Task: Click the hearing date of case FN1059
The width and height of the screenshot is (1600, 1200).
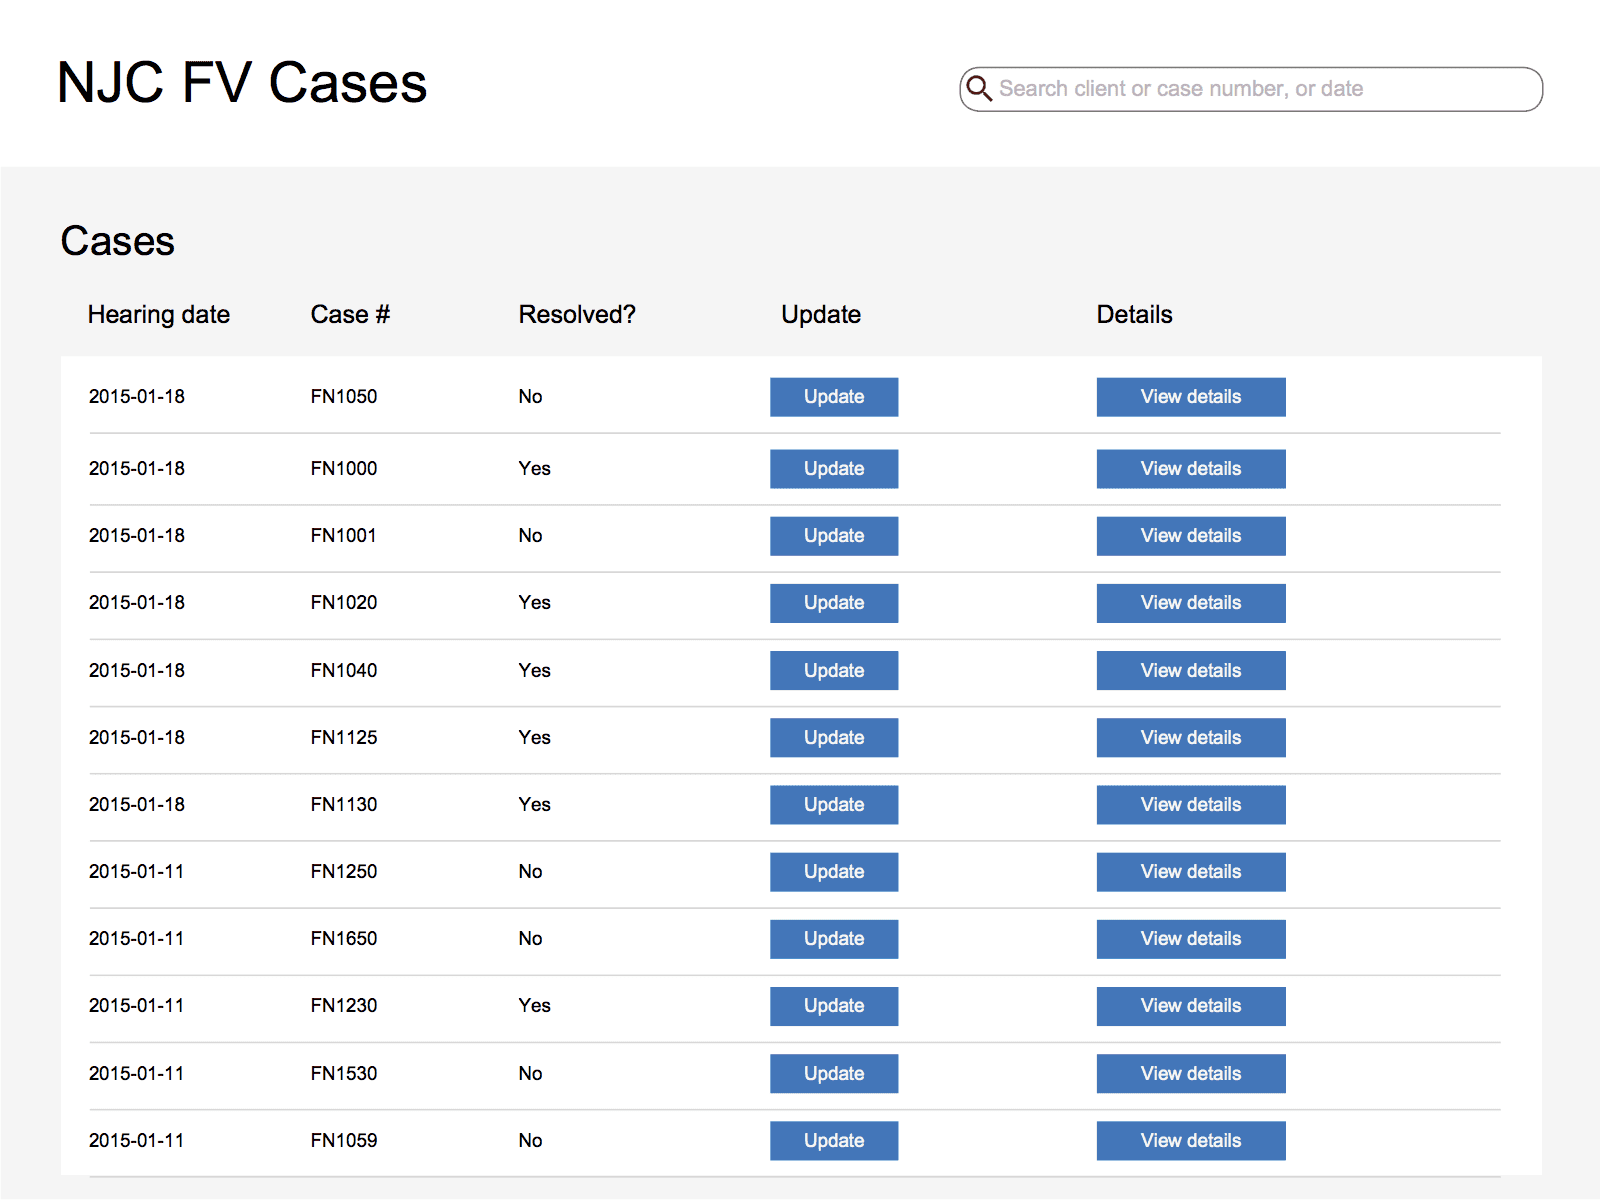Action: point(137,1141)
